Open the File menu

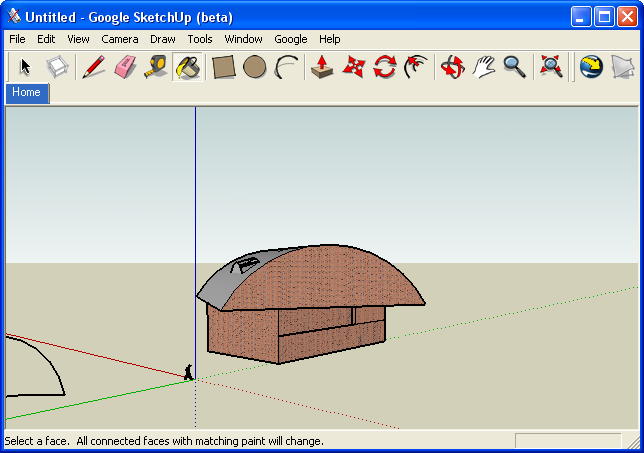(x=17, y=39)
